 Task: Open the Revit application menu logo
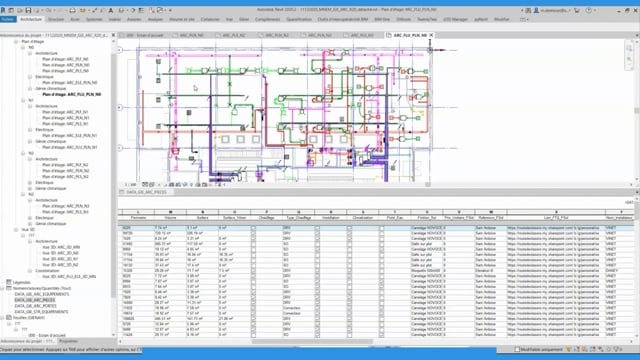[x=3, y=10]
